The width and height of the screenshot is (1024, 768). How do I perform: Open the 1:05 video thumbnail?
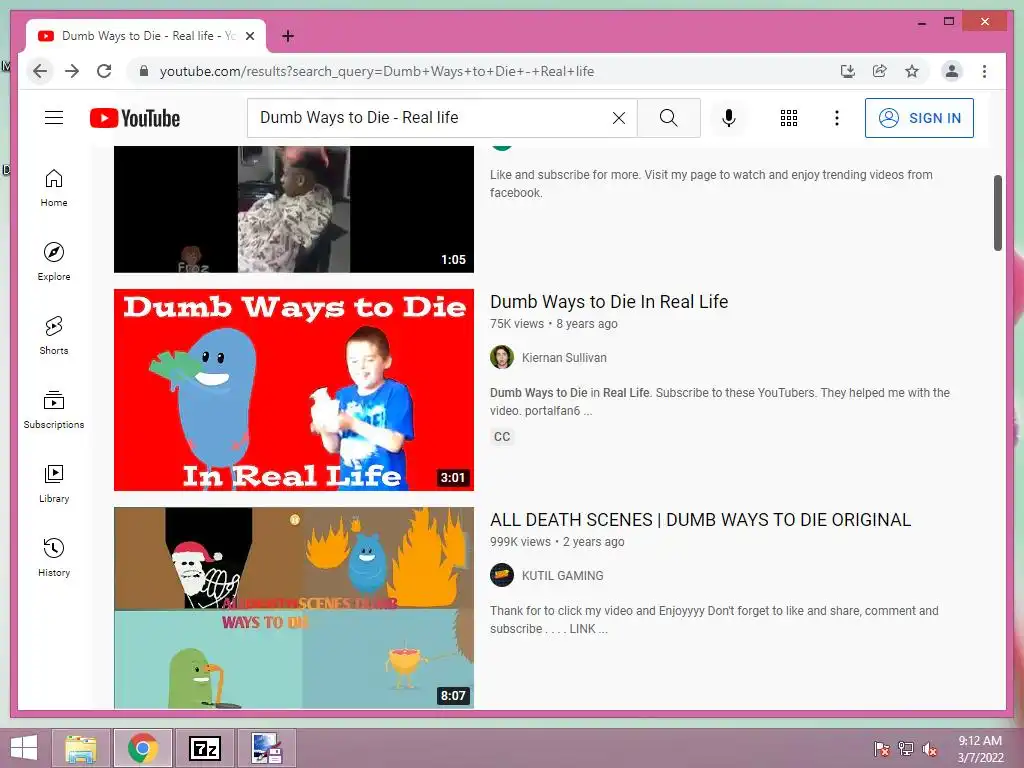pos(294,209)
